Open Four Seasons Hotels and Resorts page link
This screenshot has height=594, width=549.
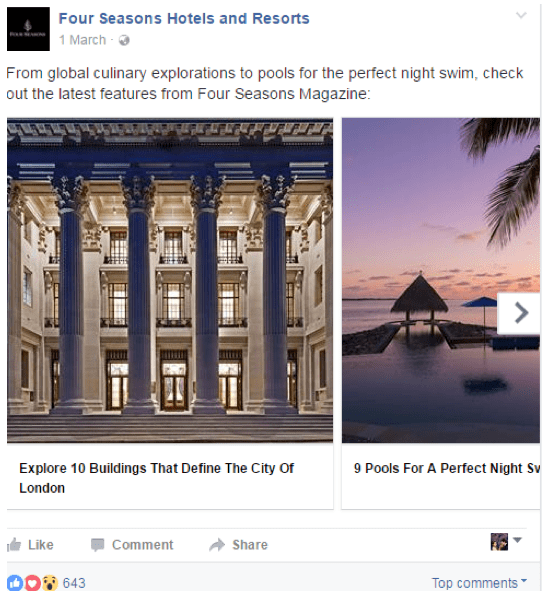click(184, 18)
